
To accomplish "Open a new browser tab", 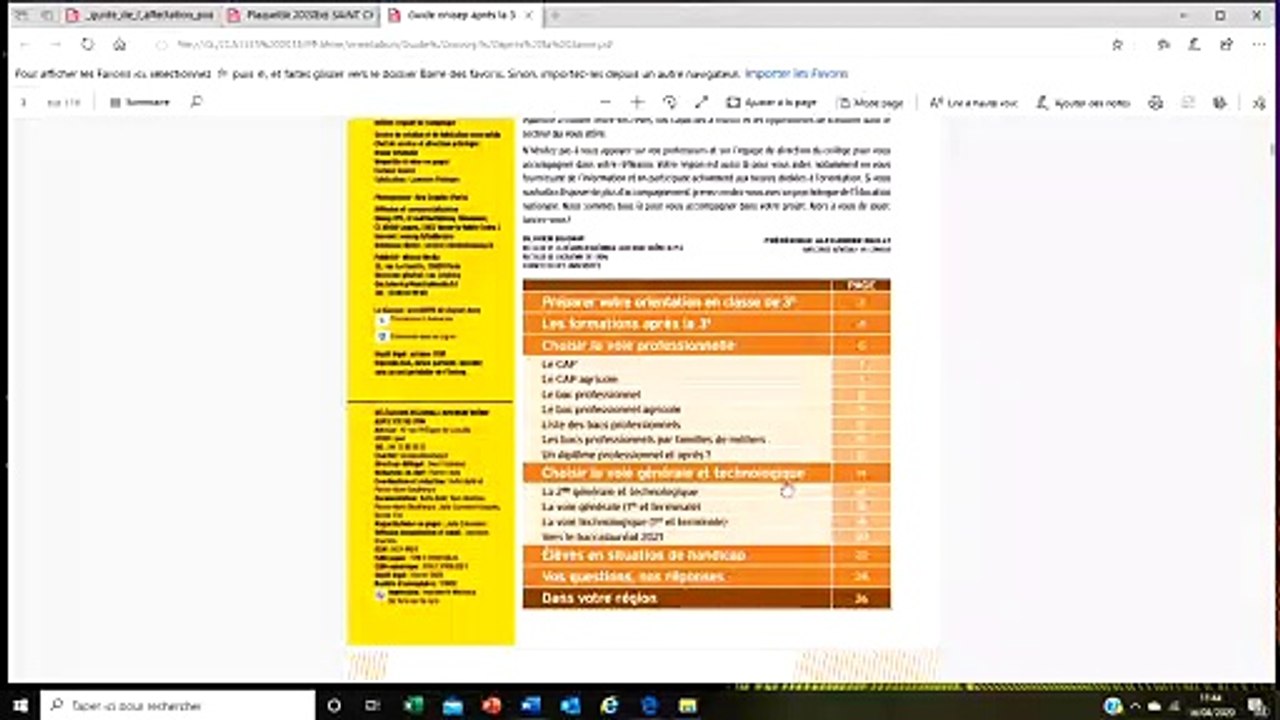I will pos(555,15).
